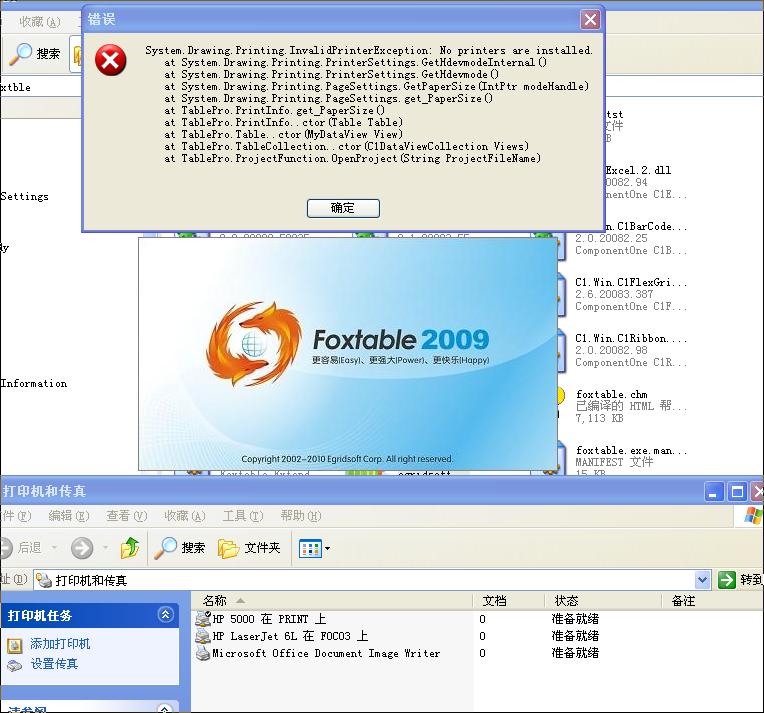
Task: Click the Up folder icon in toolbar
Action: [x=130, y=548]
